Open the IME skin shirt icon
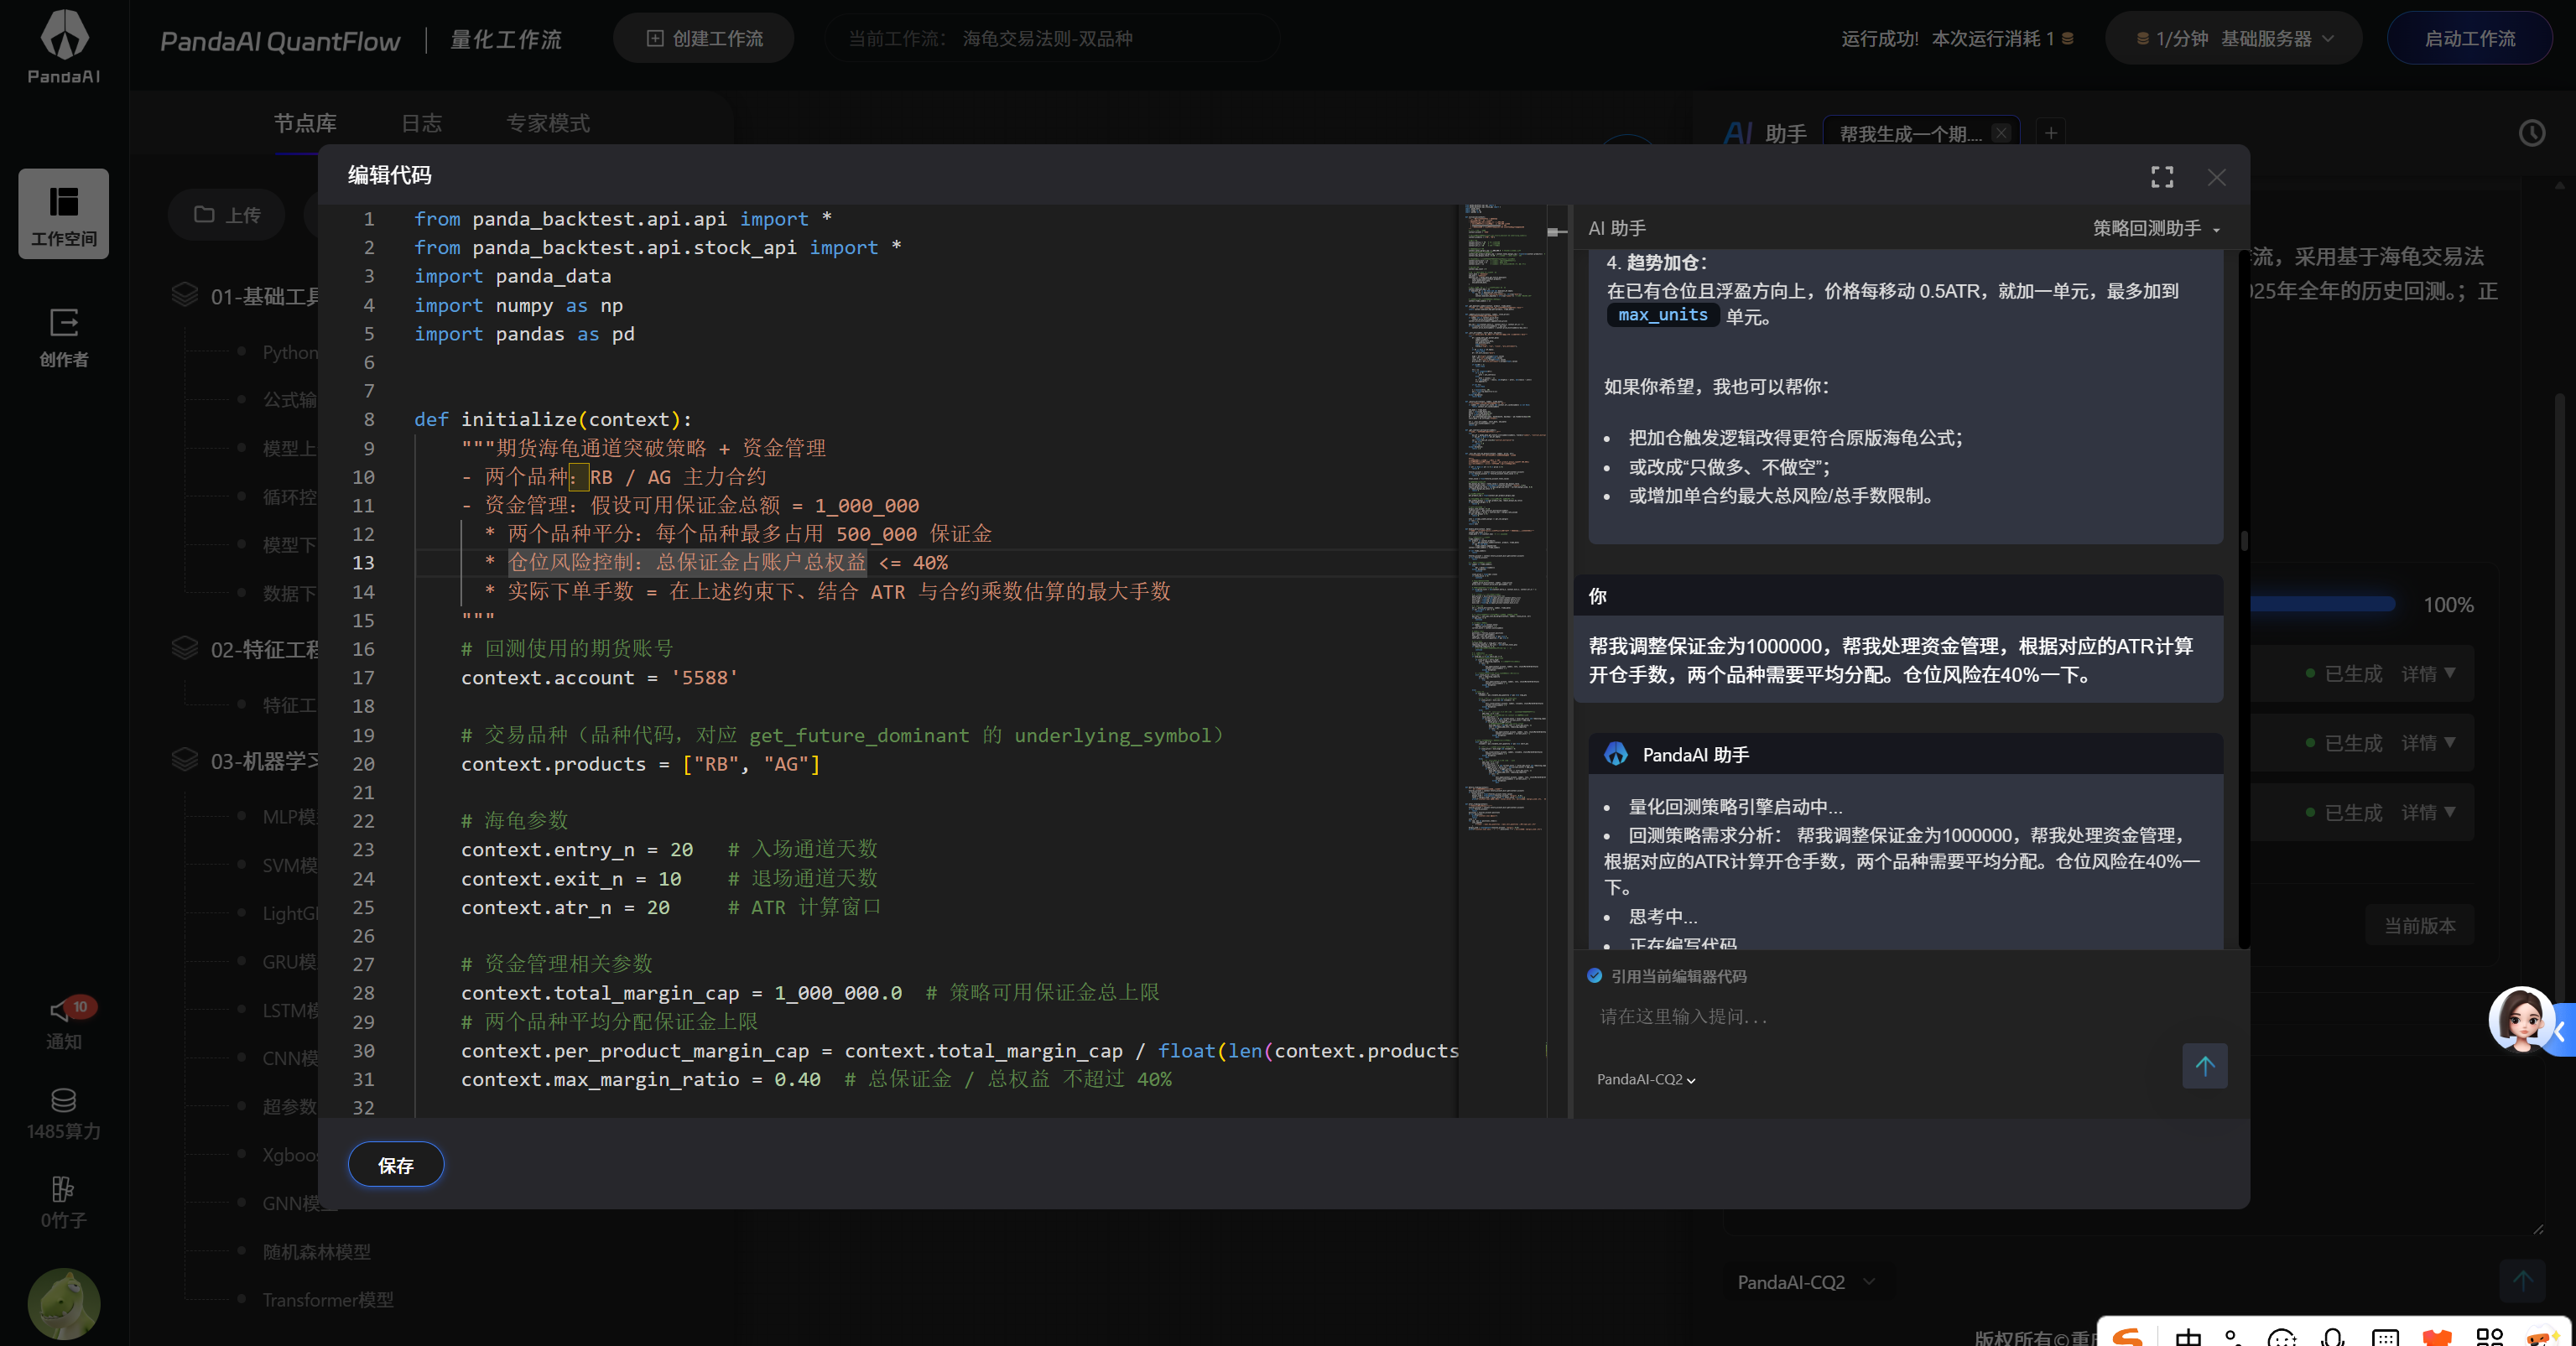Image resolution: width=2576 pixels, height=1346 pixels. (2437, 1337)
